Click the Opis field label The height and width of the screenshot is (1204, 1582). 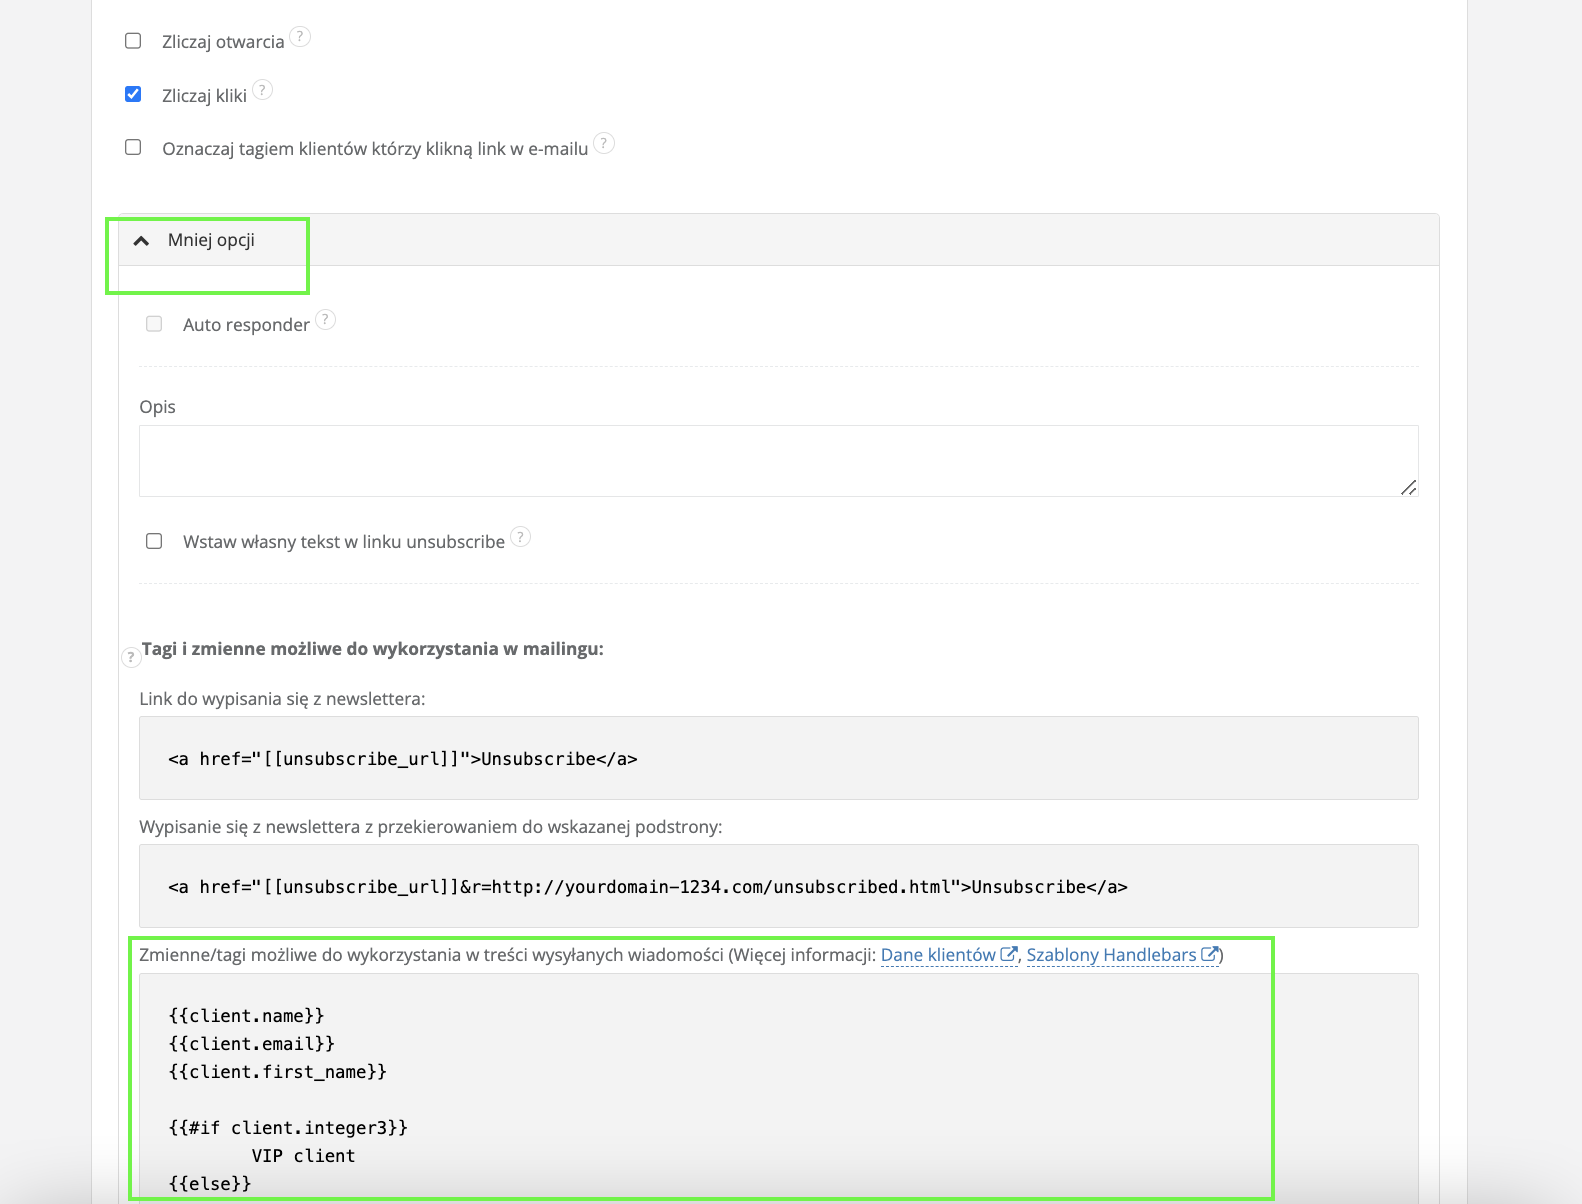pos(157,407)
